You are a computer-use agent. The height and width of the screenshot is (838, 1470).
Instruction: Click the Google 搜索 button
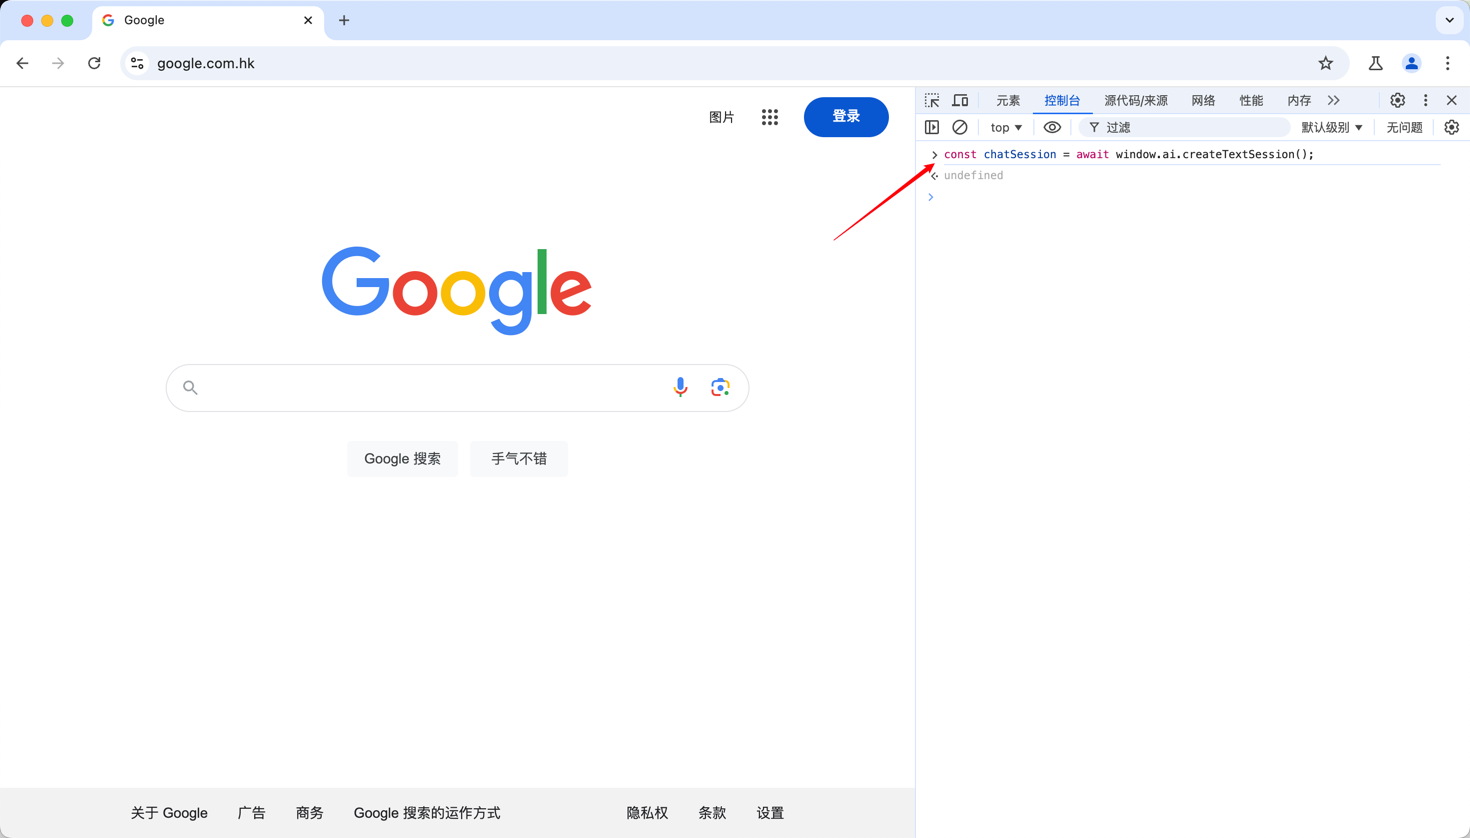pyautogui.click(x=402, y=458)
